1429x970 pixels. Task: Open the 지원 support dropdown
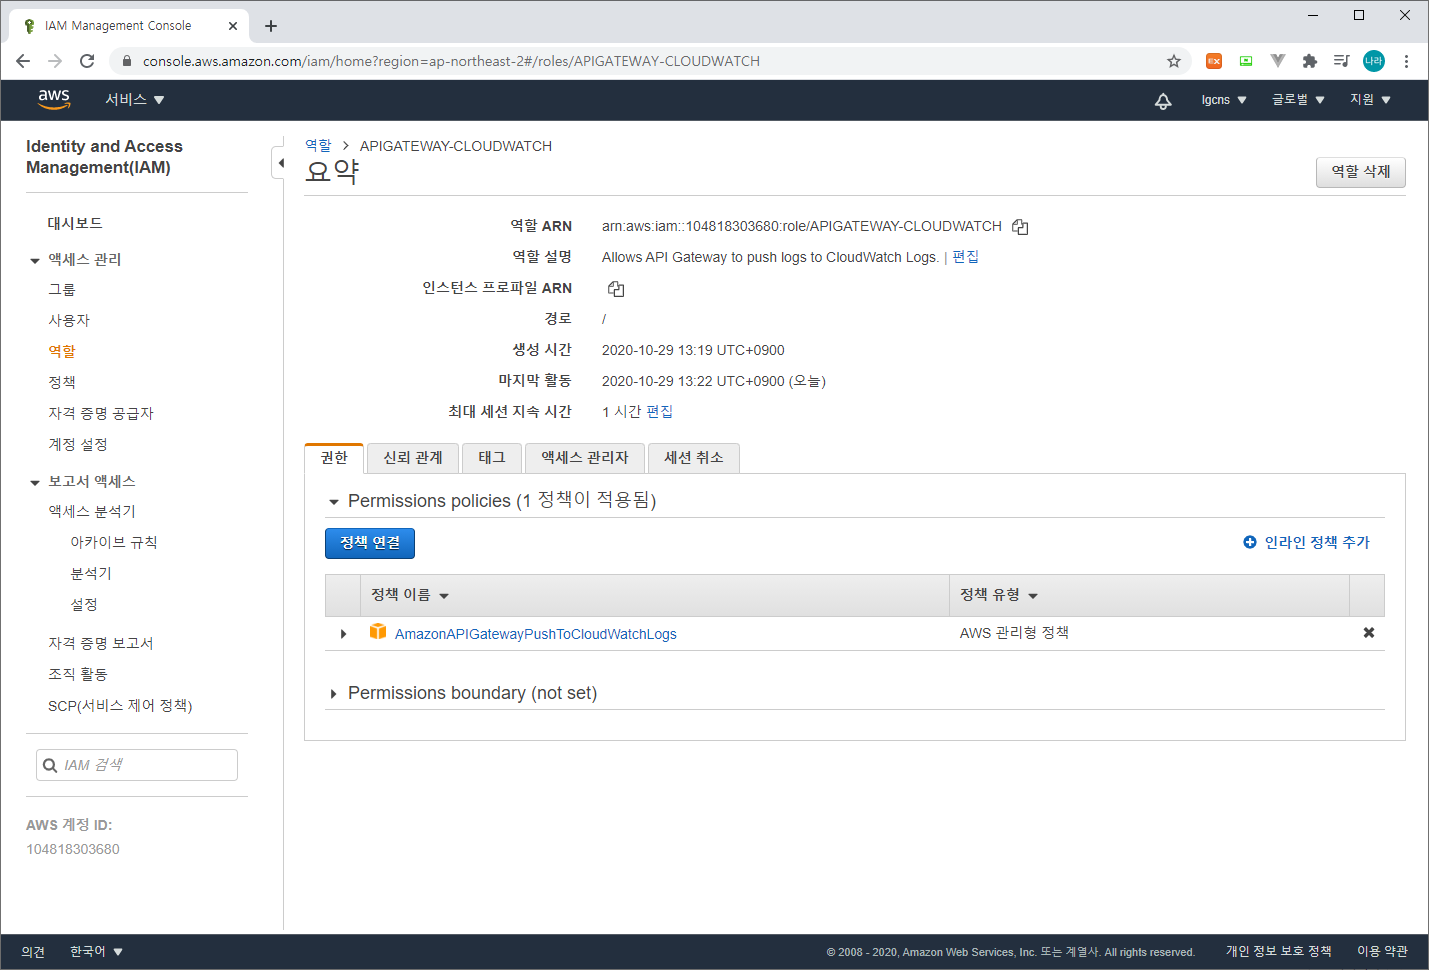pyautogui.click(x=1370, y=100)
